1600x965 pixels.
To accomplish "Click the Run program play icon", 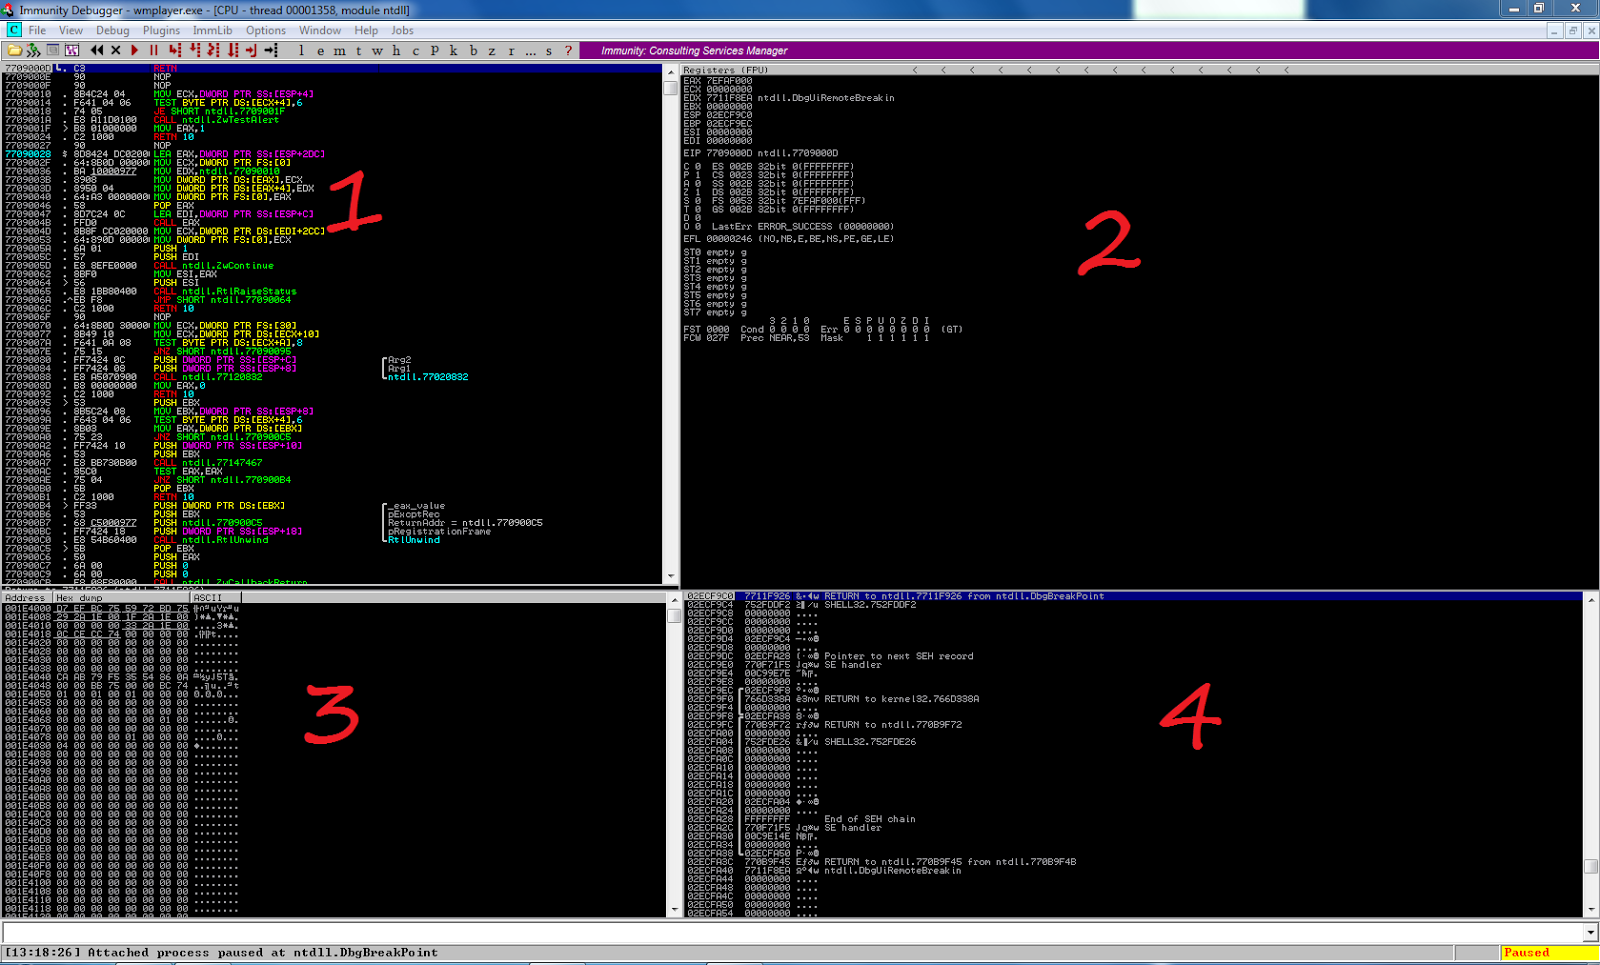I will point(135,49).
